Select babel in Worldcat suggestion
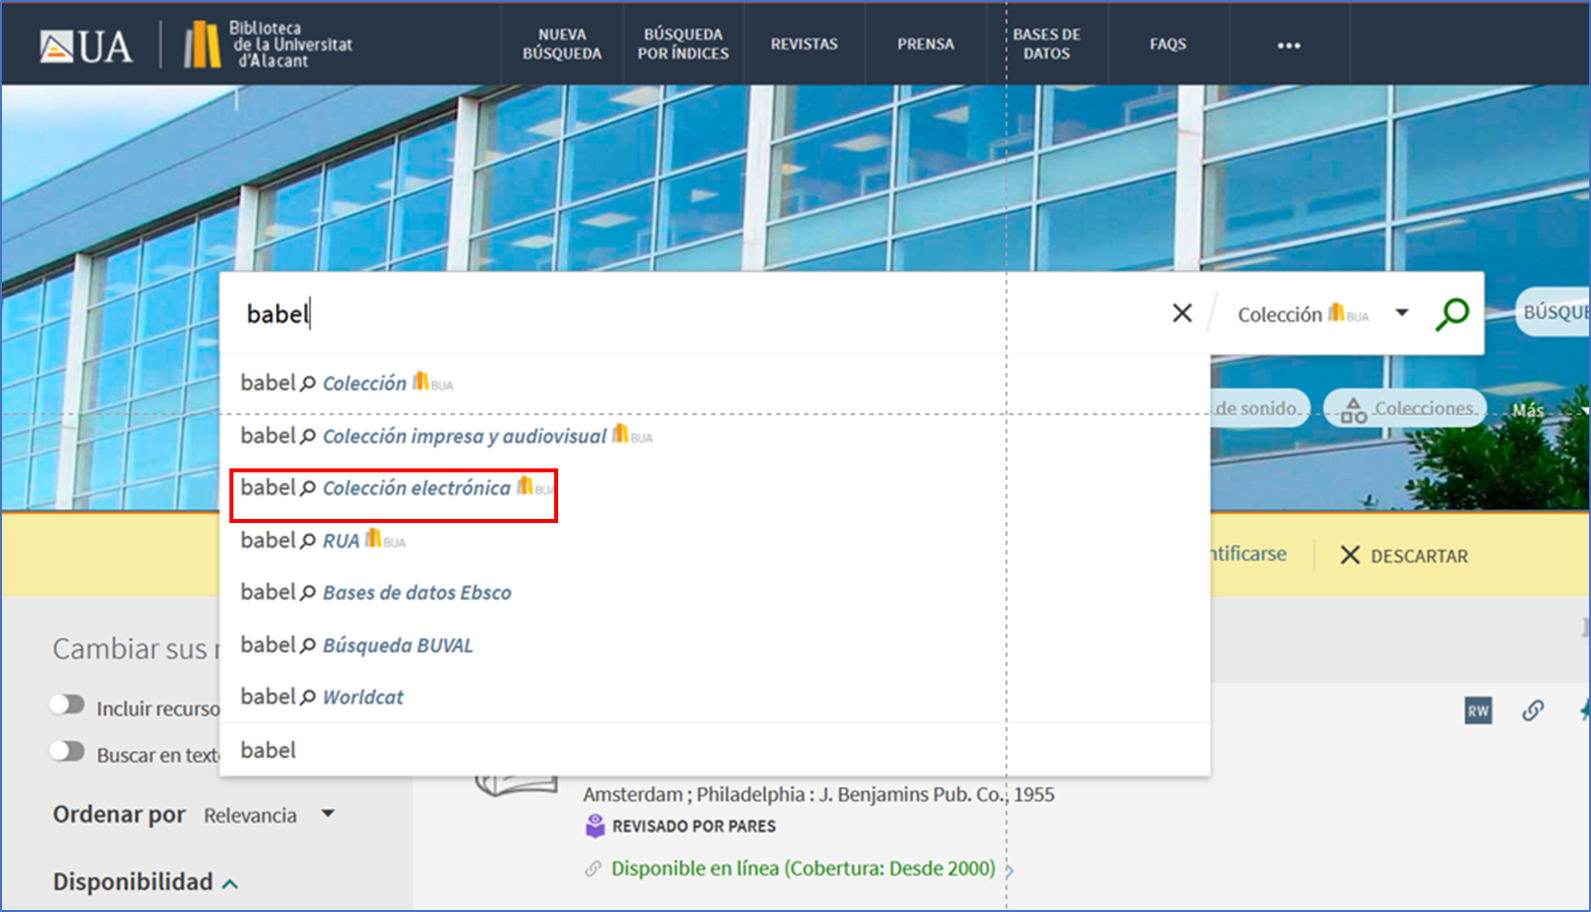The image size is (1591, 912). click(x=362, y=698)
